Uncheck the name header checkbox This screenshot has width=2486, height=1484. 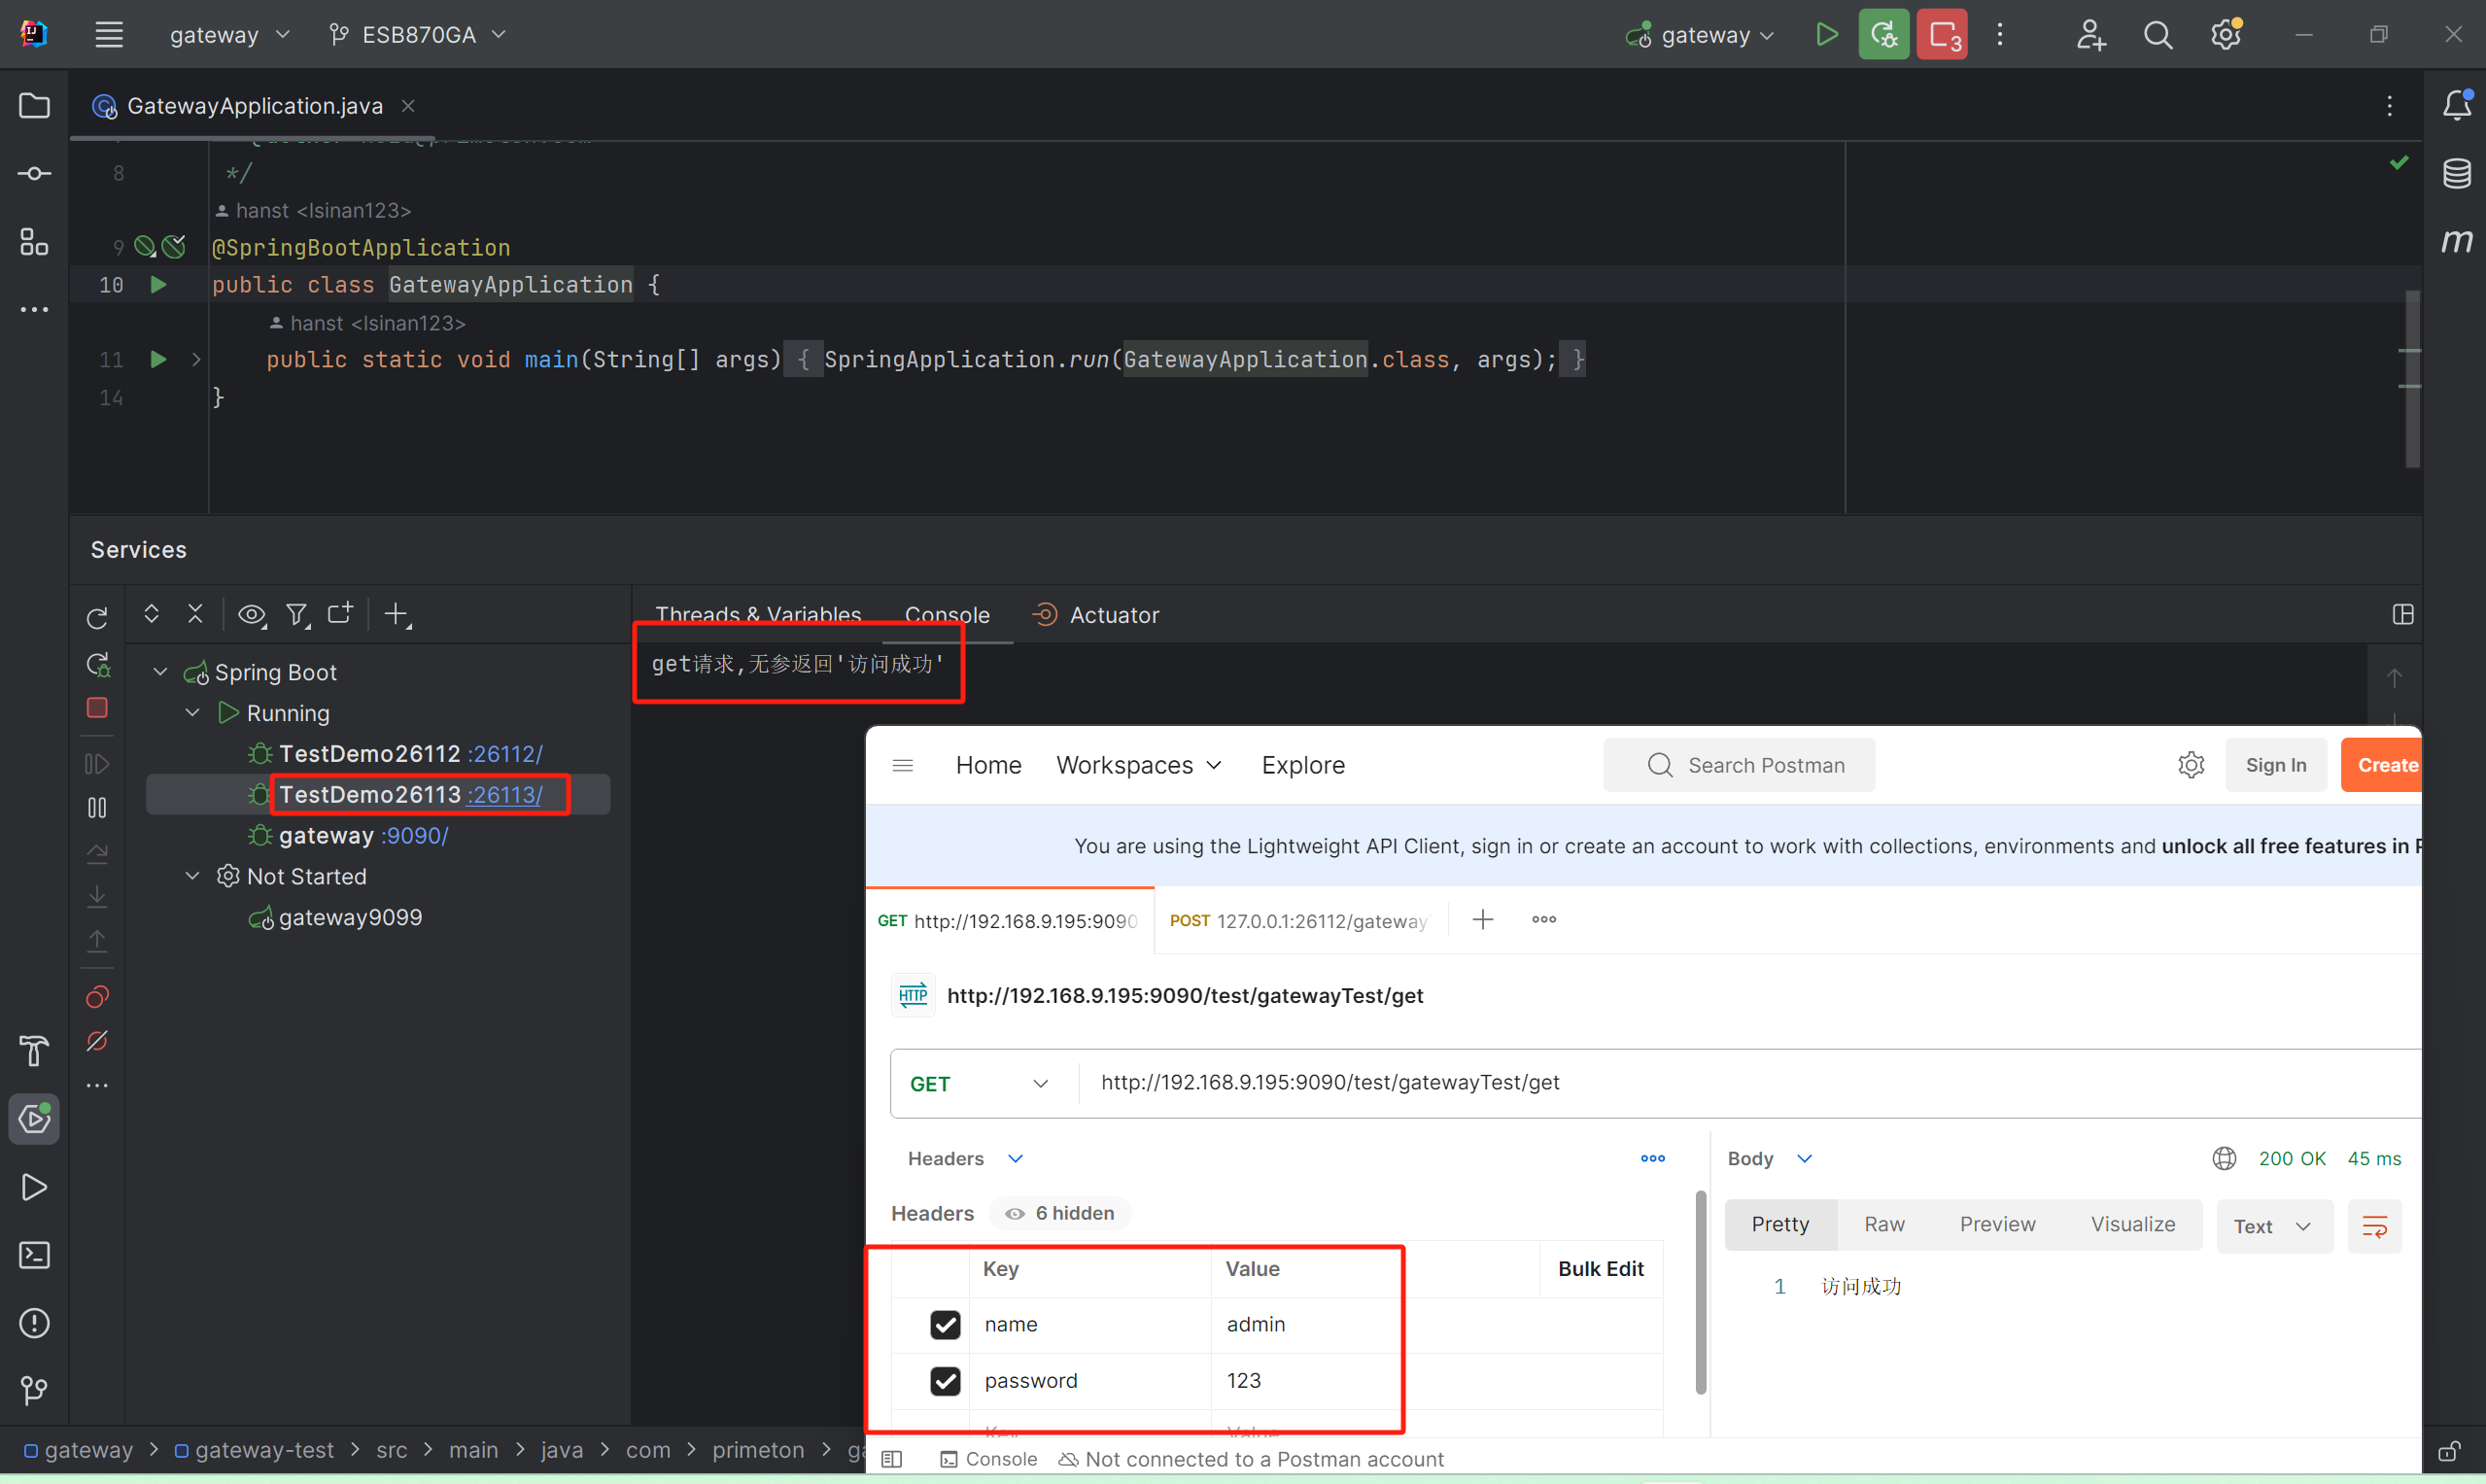945,1324
